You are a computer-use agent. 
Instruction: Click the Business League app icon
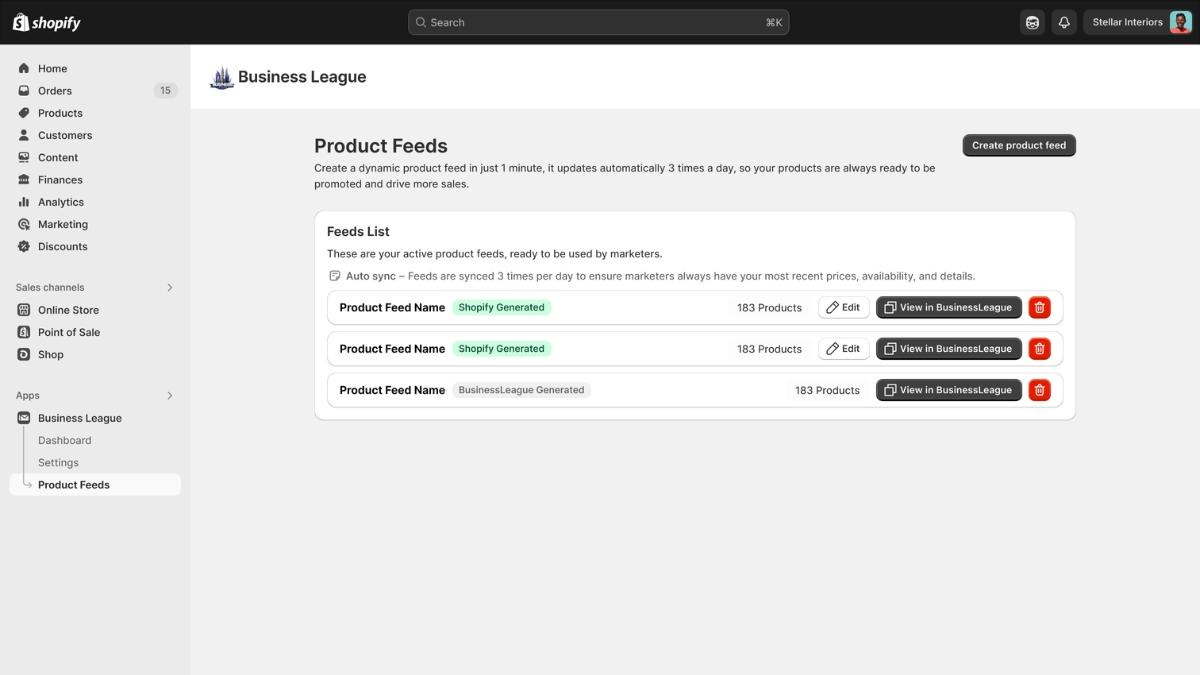[x=23, y=417]
